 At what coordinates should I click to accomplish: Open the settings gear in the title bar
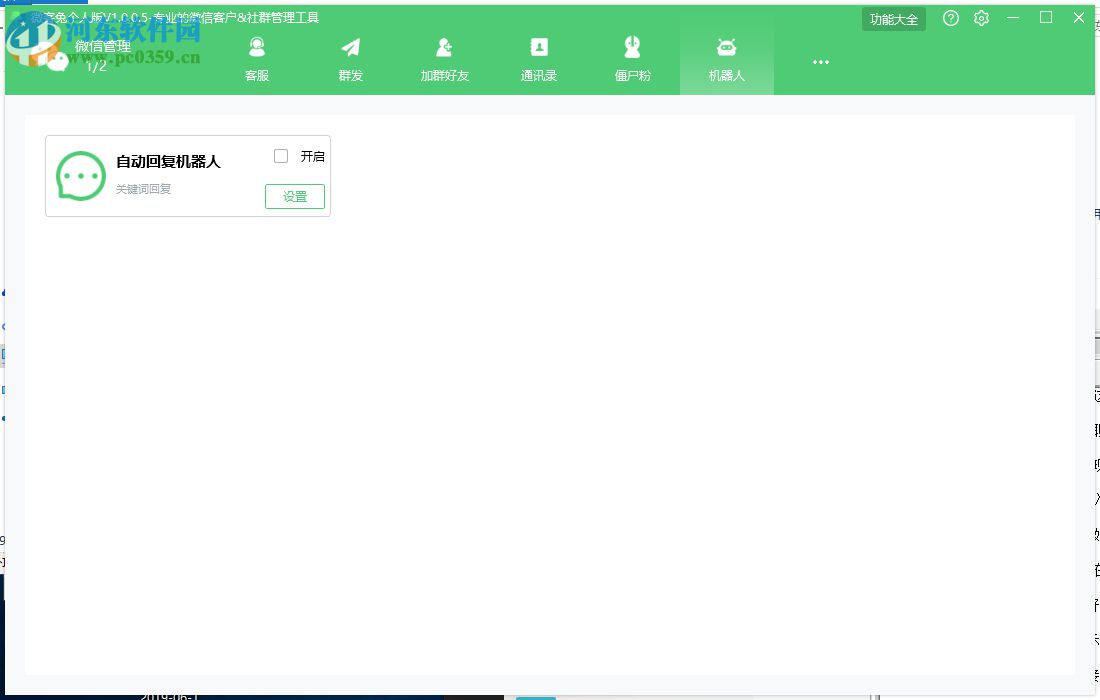pos(981,18)
